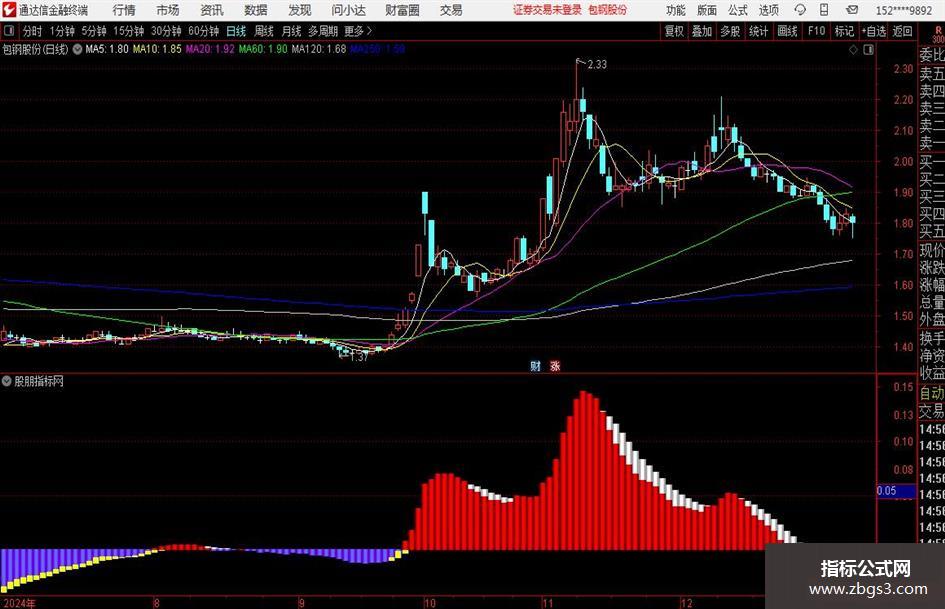Open the 市场 menu
The height and width of the screenshot is (609, 945).
click(x=168, y=10)
